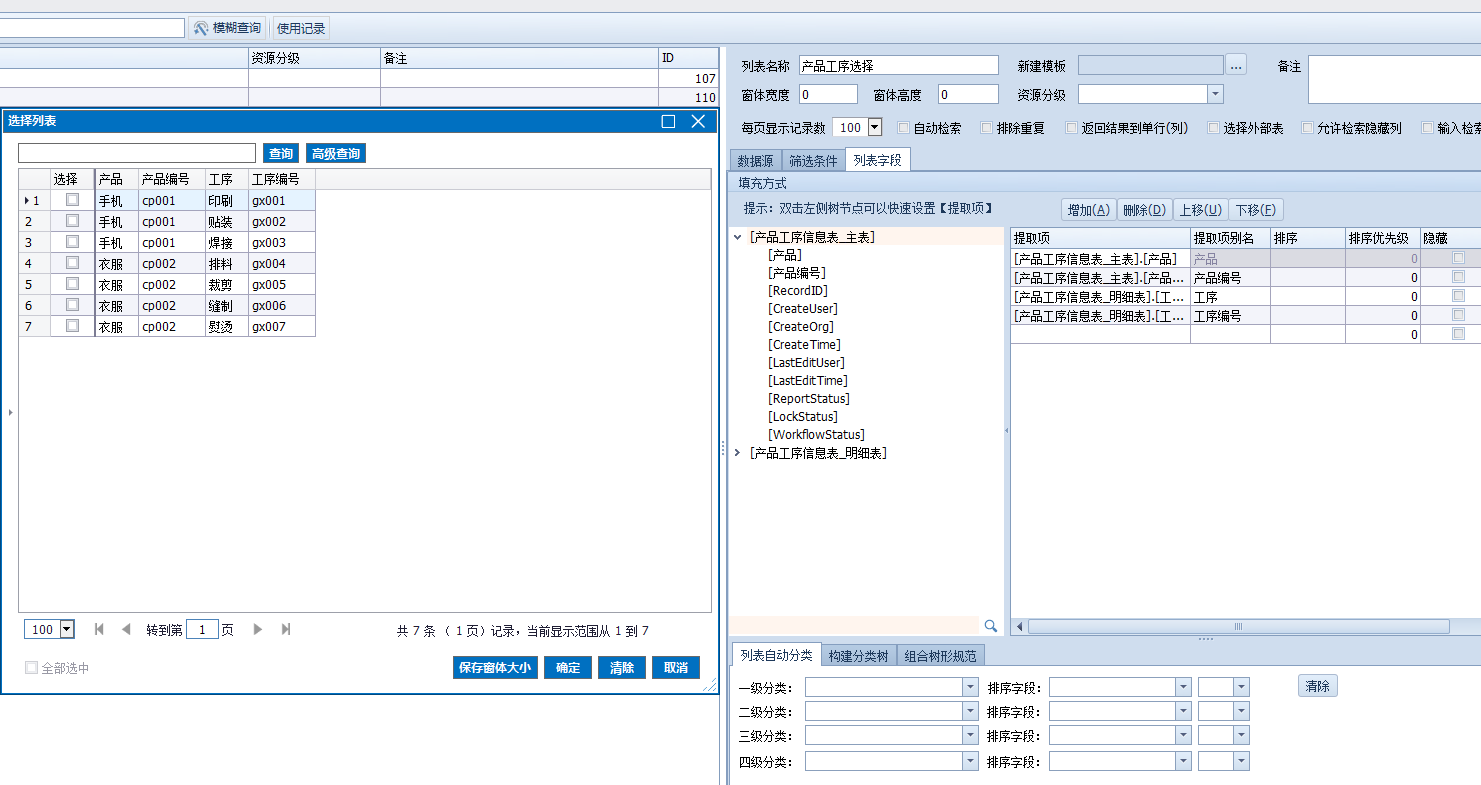Go to previous page arrow in pager
1481x785 pixels.
pyautogui.click(x=126, y=629)
